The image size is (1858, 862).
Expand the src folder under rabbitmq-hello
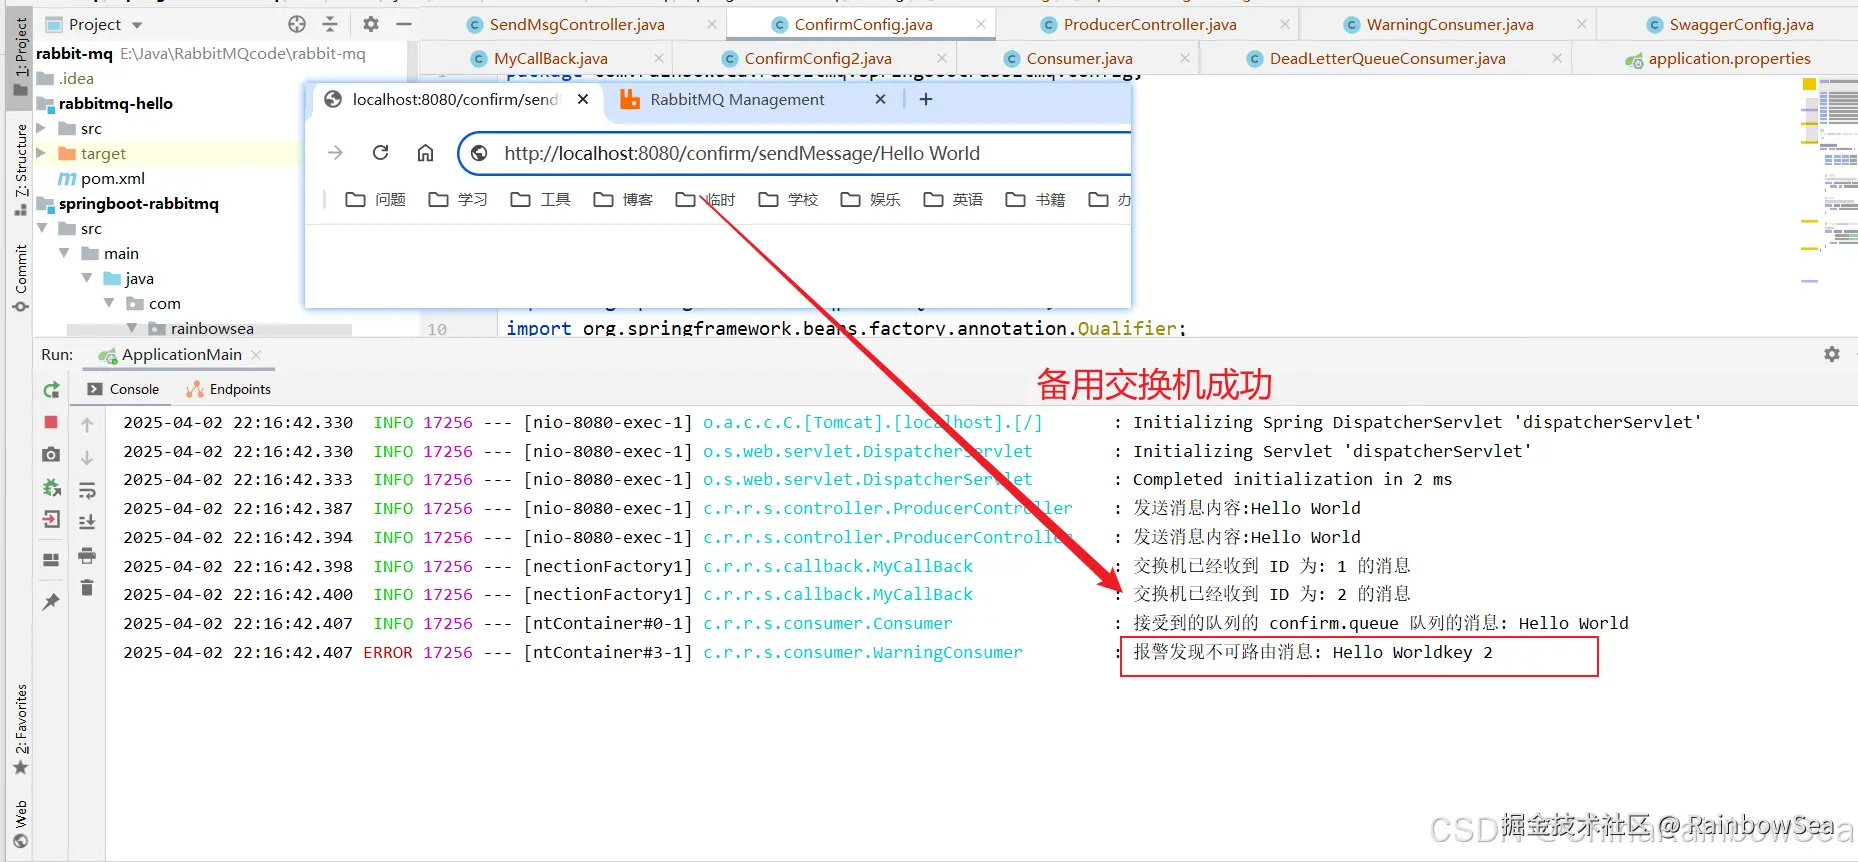point(41,128)
